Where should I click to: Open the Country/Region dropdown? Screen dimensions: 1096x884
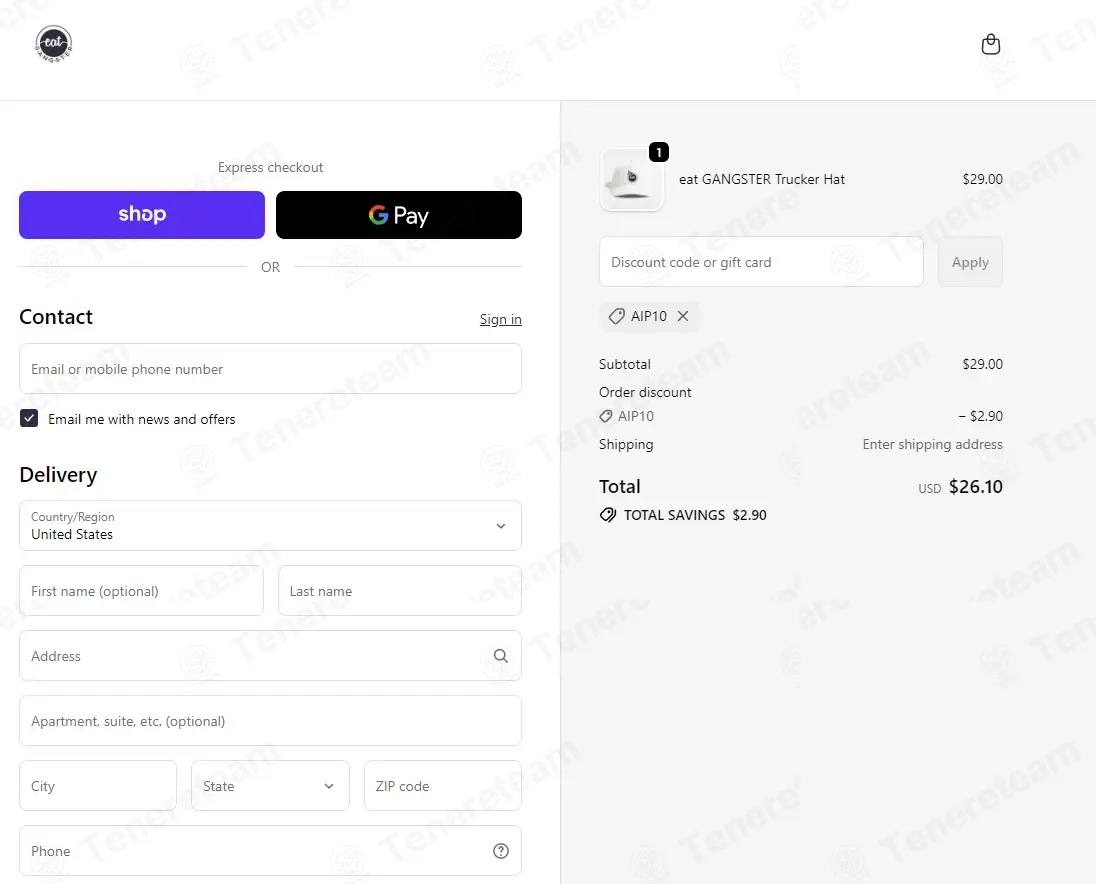pos(271,526)
